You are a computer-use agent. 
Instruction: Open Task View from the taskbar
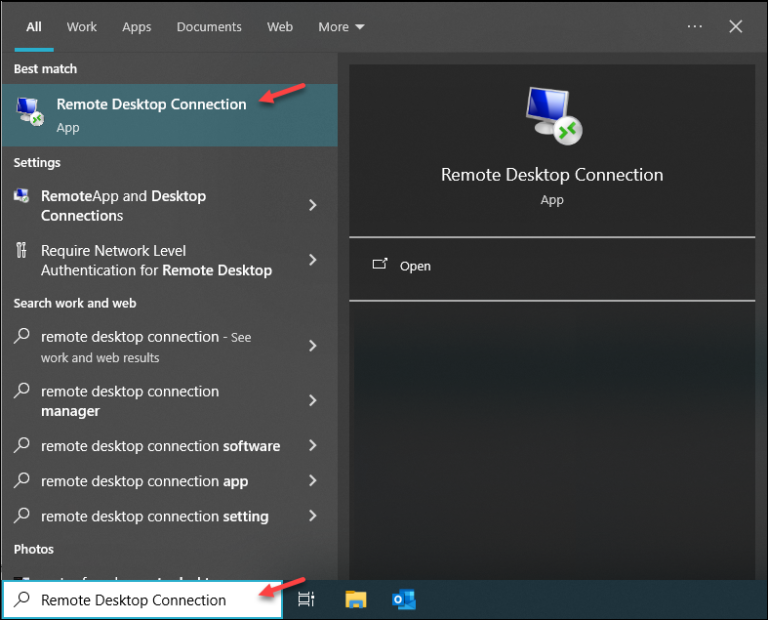tap(307, 599)
